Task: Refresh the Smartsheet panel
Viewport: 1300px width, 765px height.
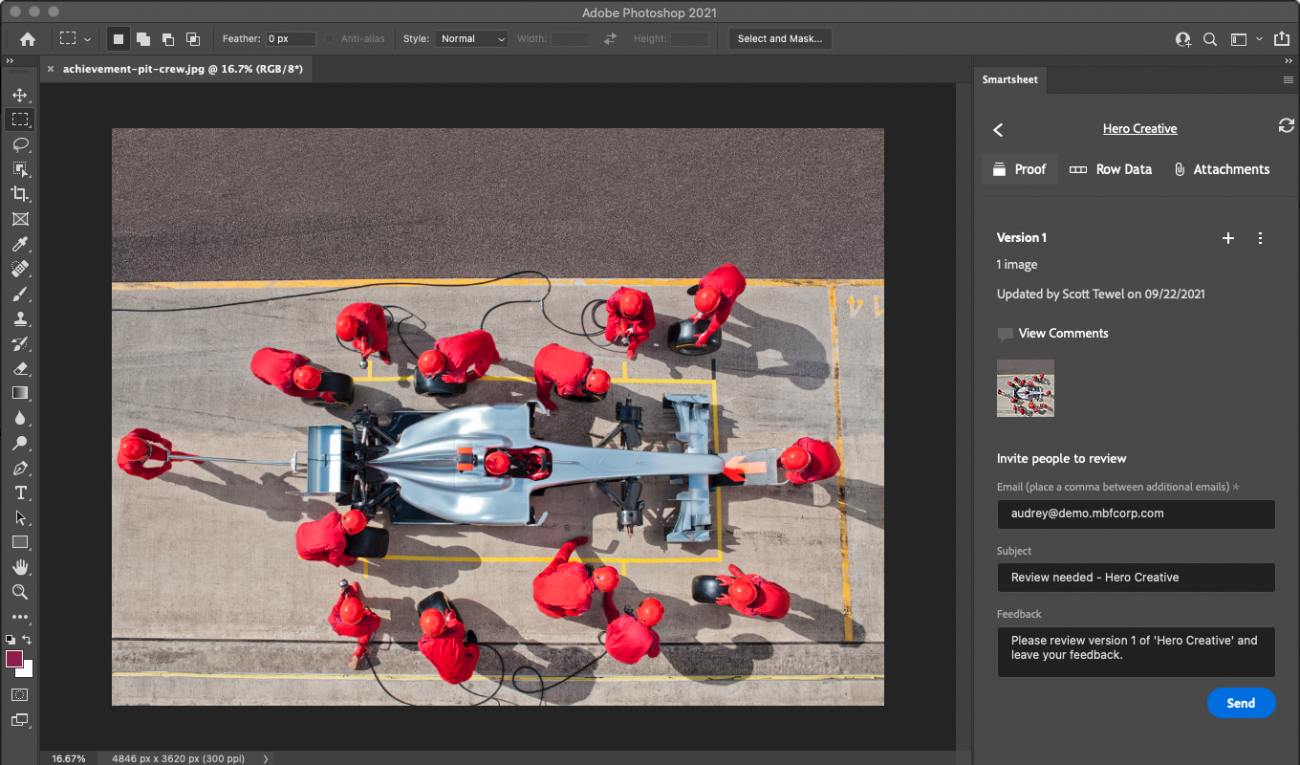Action: [1286, 126]
